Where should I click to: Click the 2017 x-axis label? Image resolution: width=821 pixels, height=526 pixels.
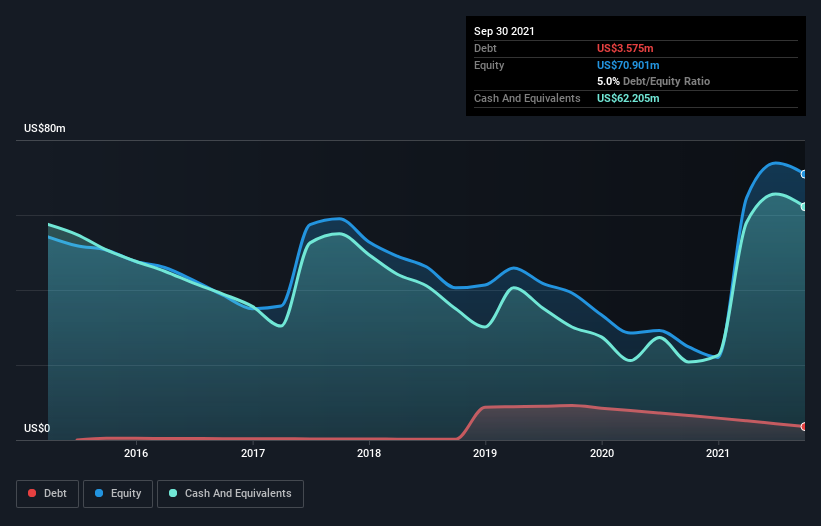click(x=253, y=453)
